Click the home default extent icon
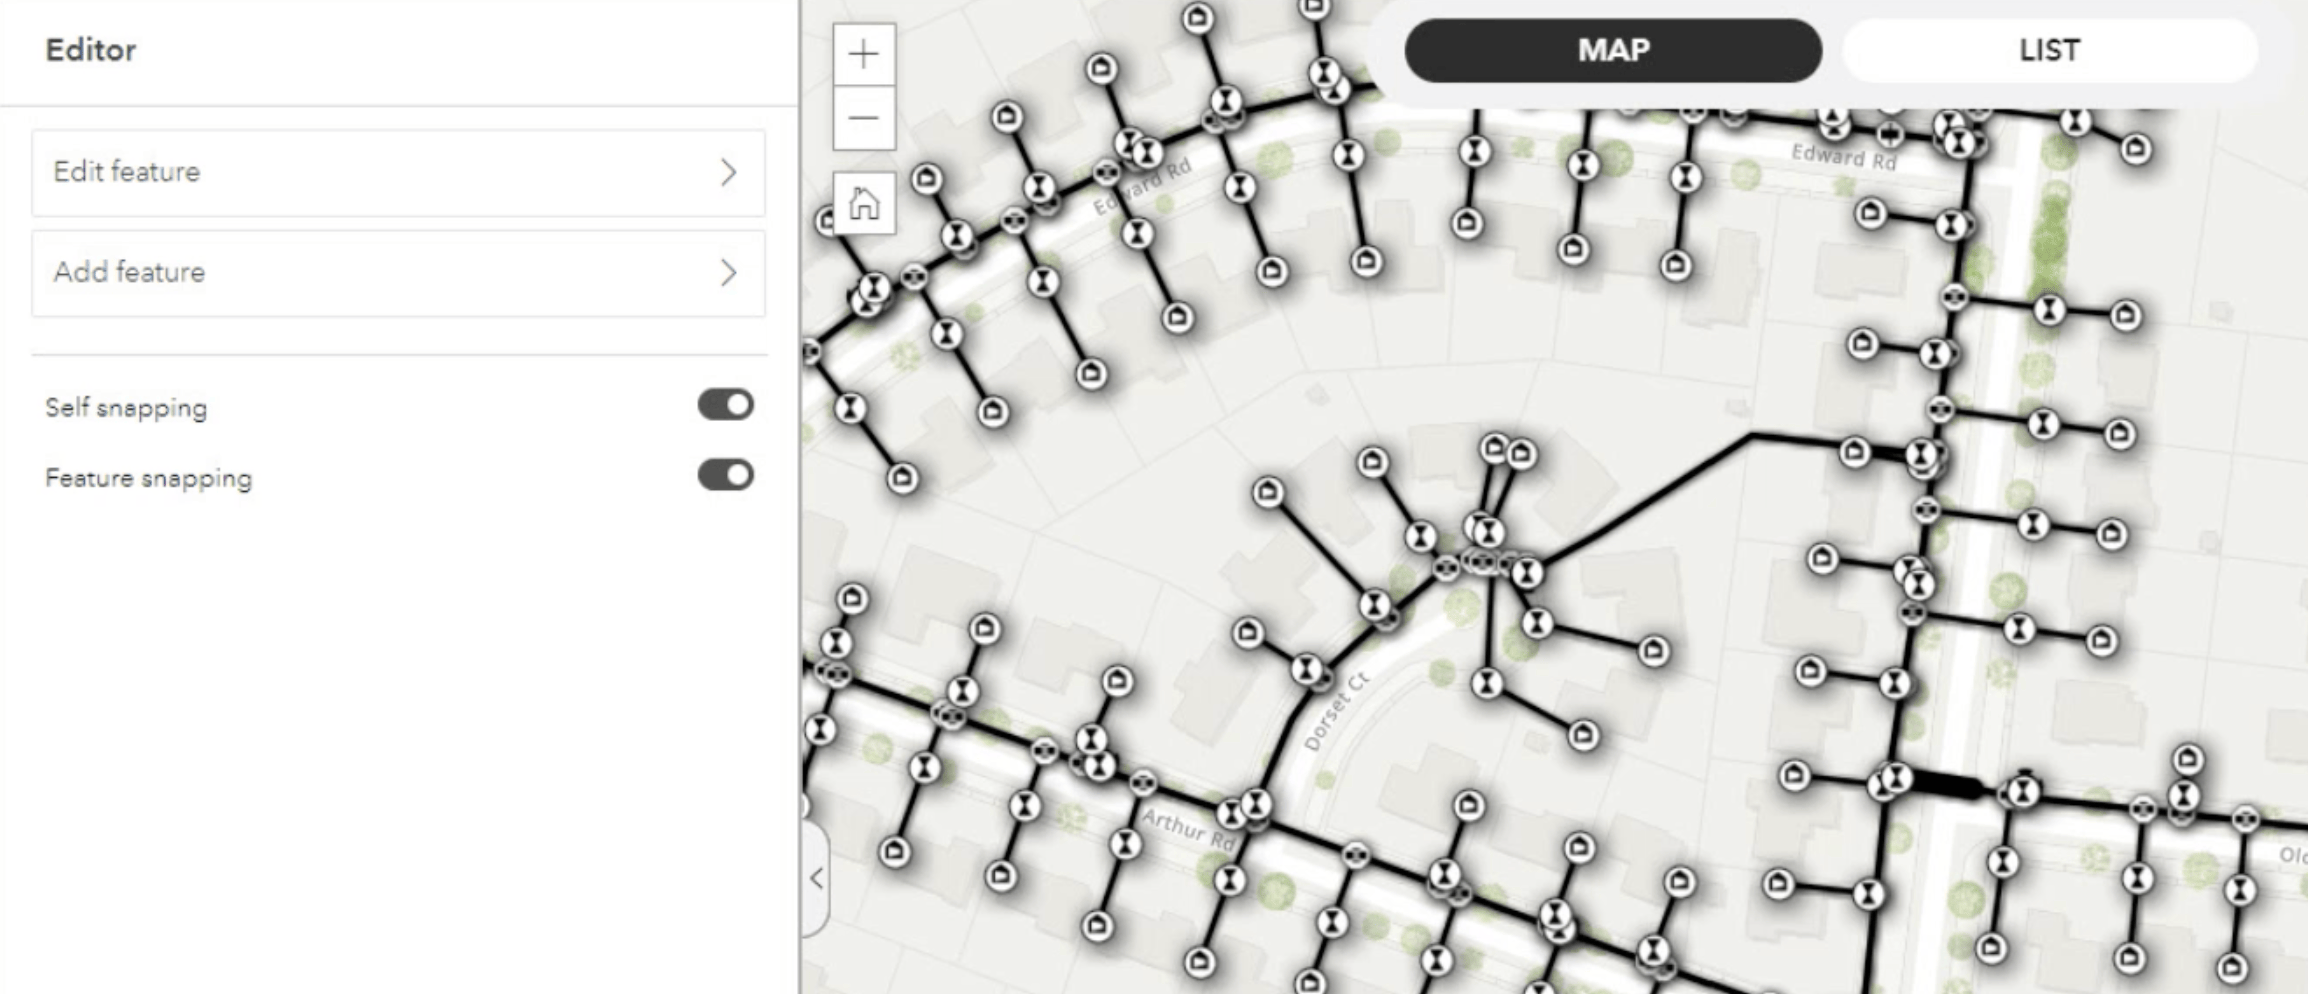Viewport: 2308px width, 994px height. click(862, 205)
